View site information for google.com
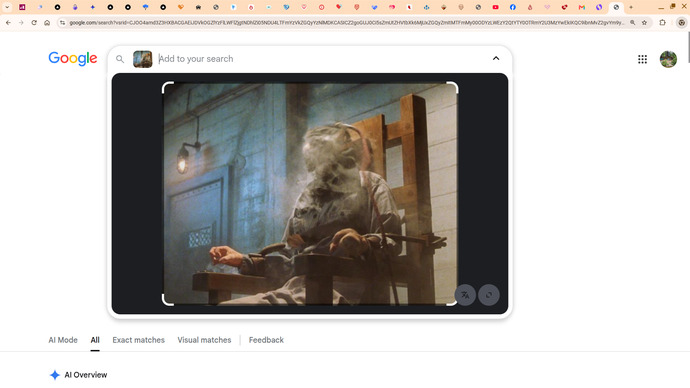 point(62,23)
